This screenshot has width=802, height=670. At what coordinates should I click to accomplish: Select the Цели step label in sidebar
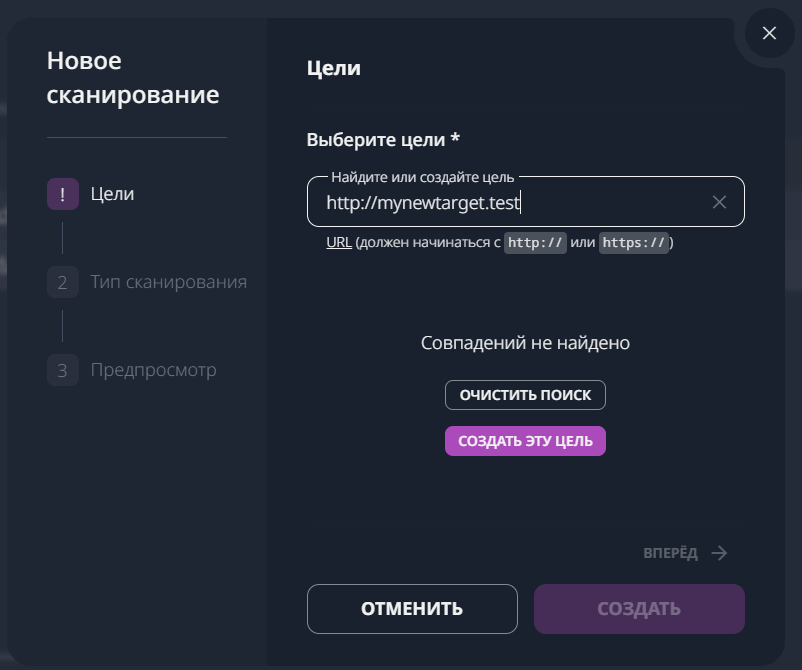point(113,194)
